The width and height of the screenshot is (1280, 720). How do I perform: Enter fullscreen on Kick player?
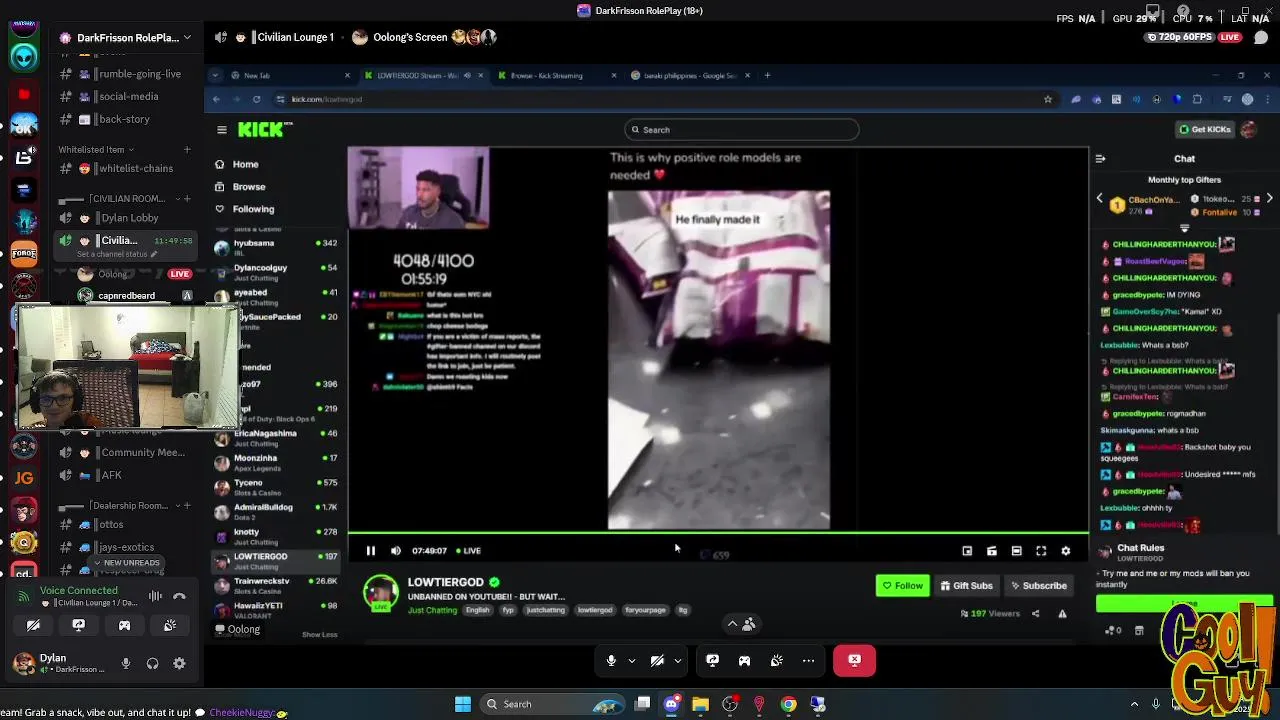(x=1041, y=551)
